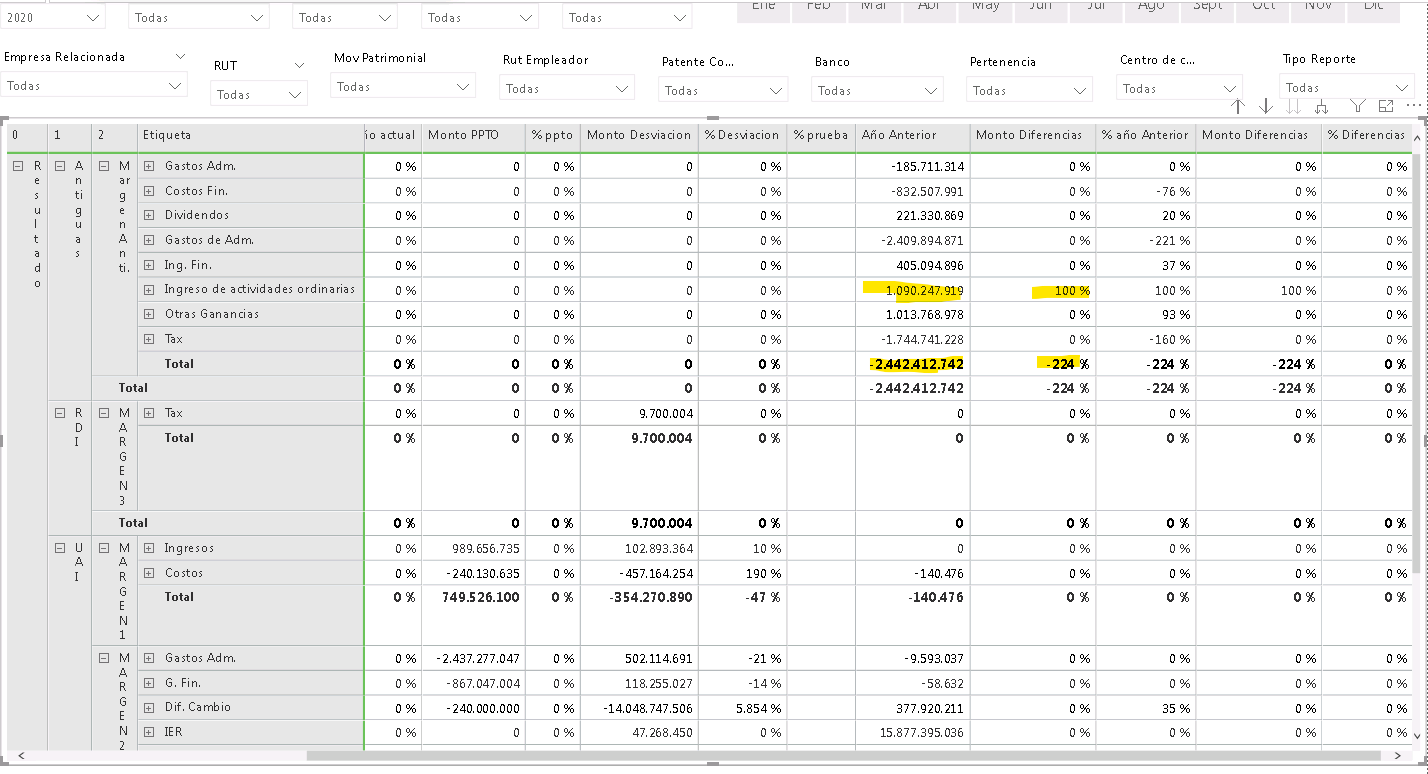Expand the Gastos de Adm. row
The height and width of the screenshot is (774, 1428).
click(149, 240)
